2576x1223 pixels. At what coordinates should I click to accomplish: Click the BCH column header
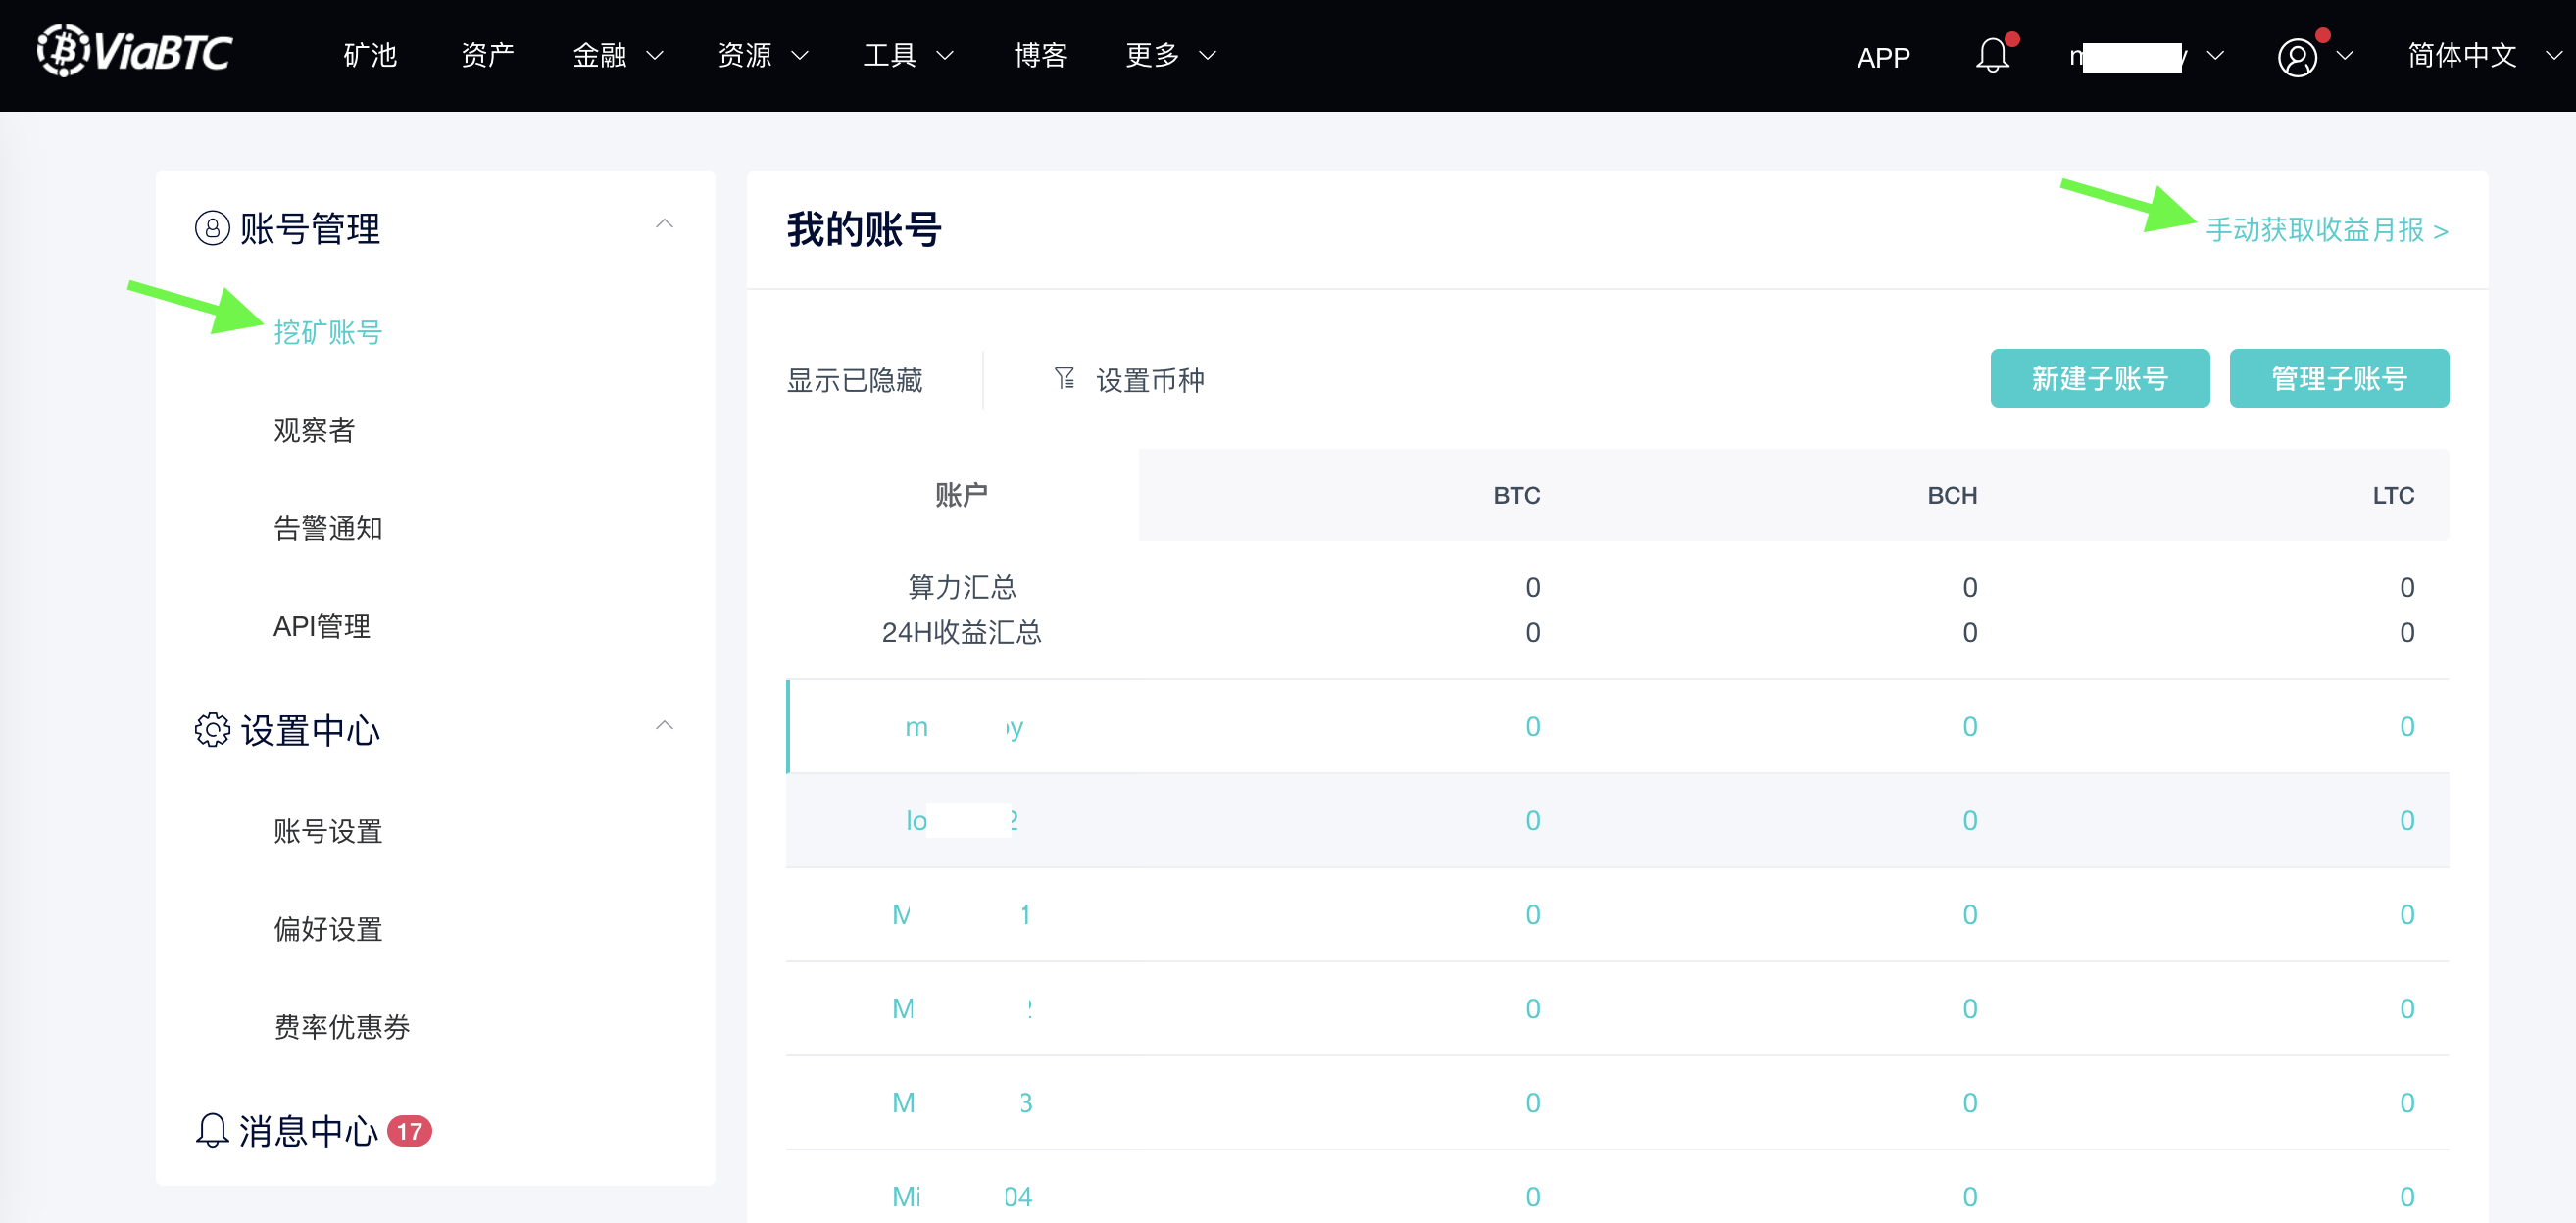(1951, 495)
